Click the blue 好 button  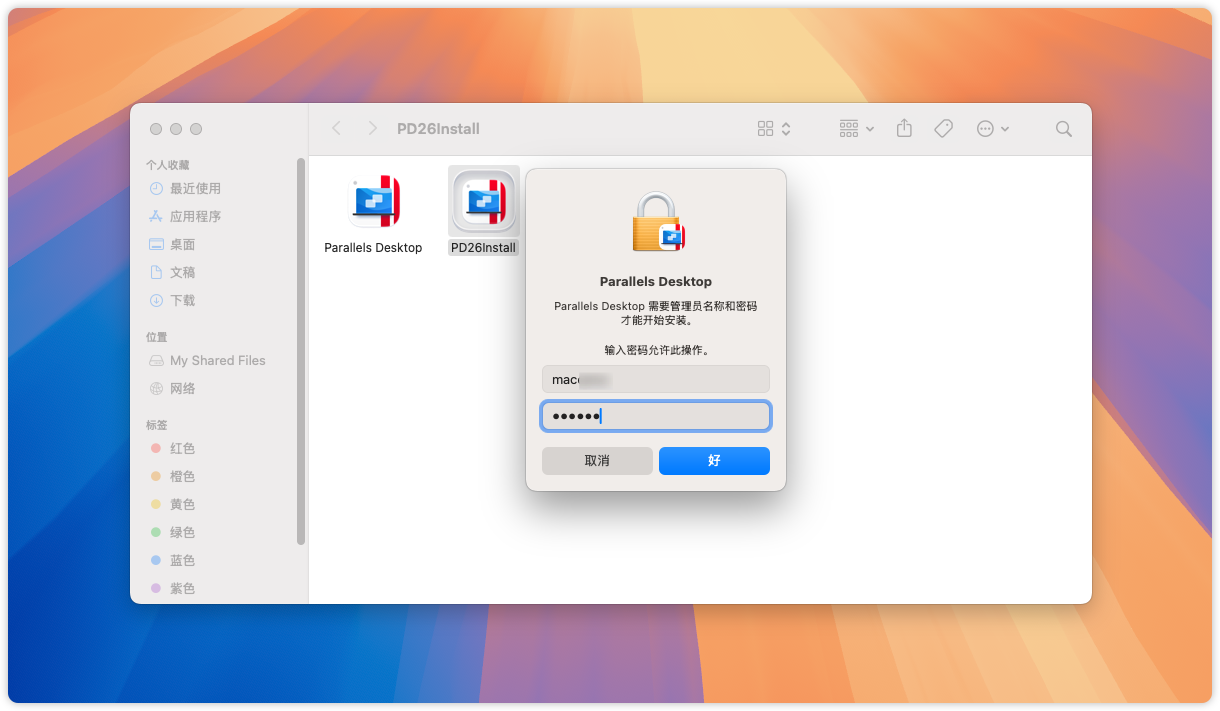tap(714, 461)
